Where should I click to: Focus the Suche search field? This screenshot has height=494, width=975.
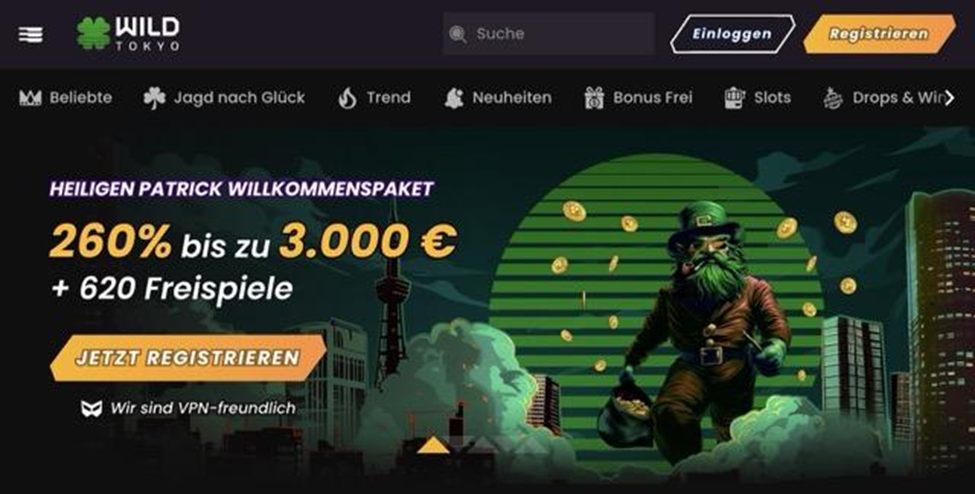[549, 34]
